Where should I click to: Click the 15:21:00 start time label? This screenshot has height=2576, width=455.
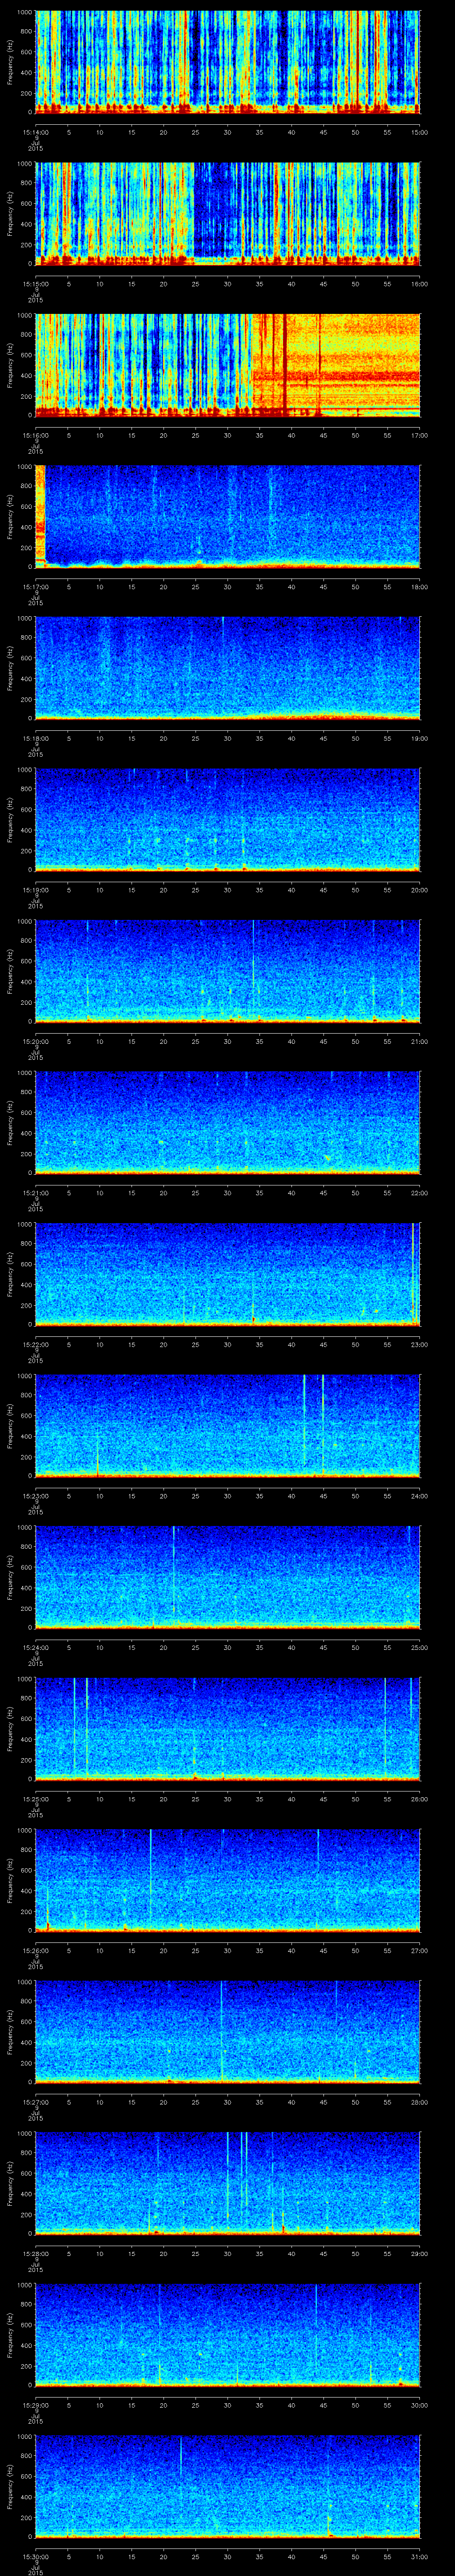click(35, 1192)
